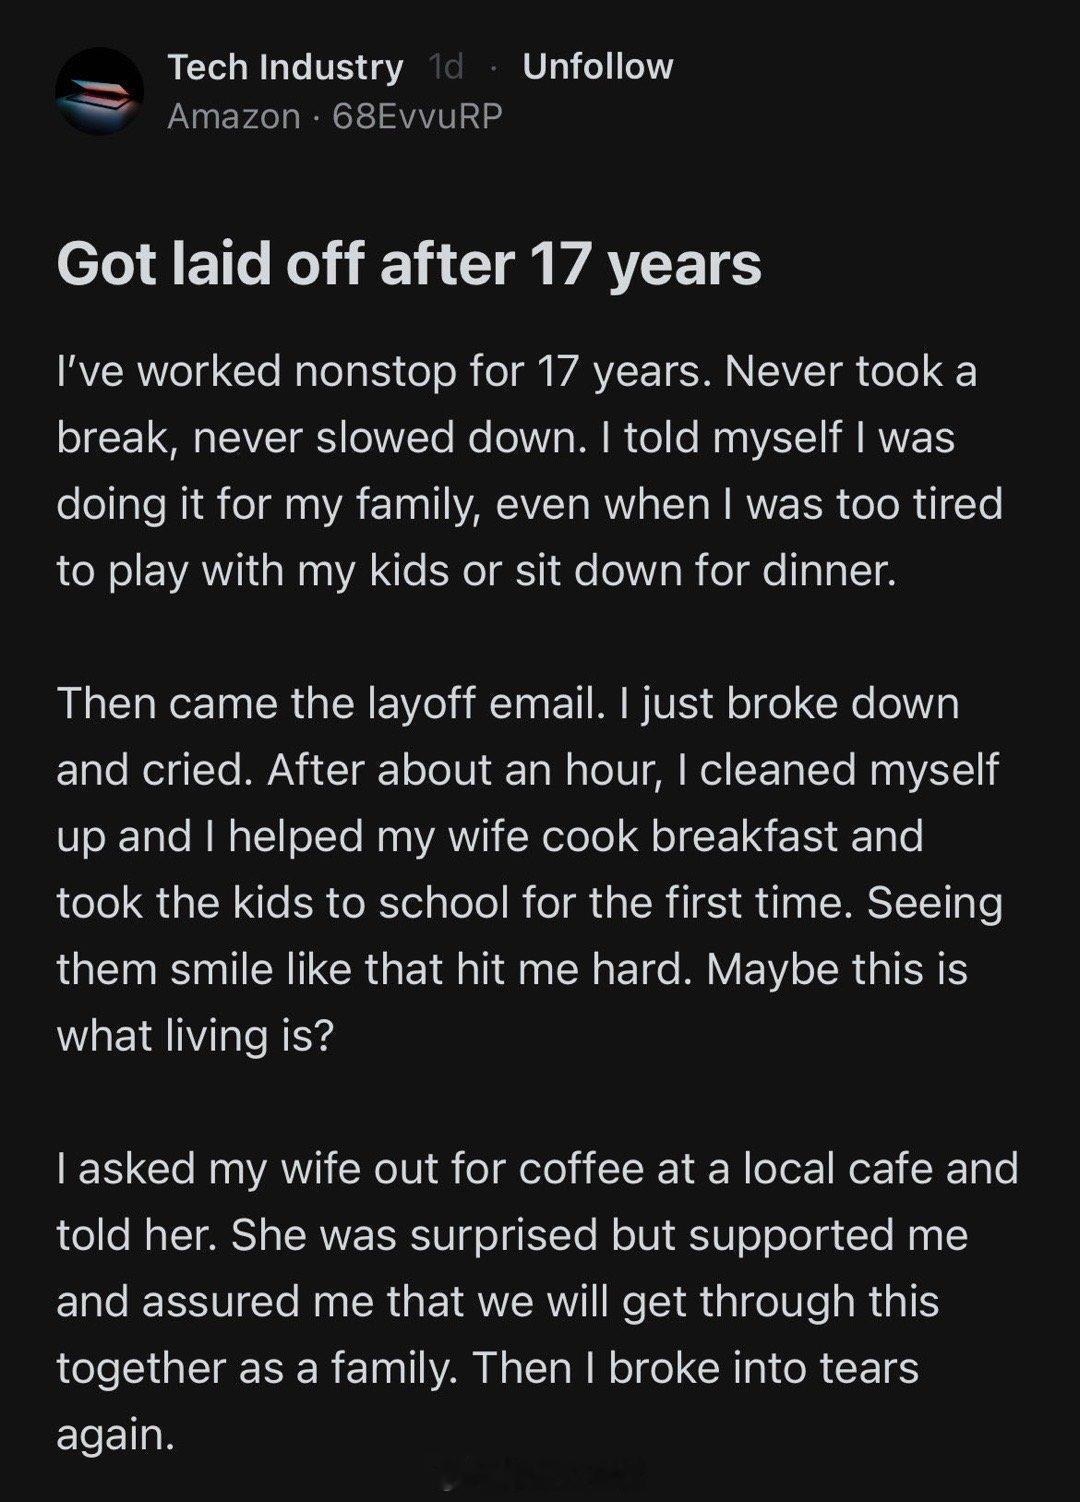This screenshot has height=1502, width=1080.
Task: Click the line 'doing it for my family'
Action: click(x=266, y=504)
